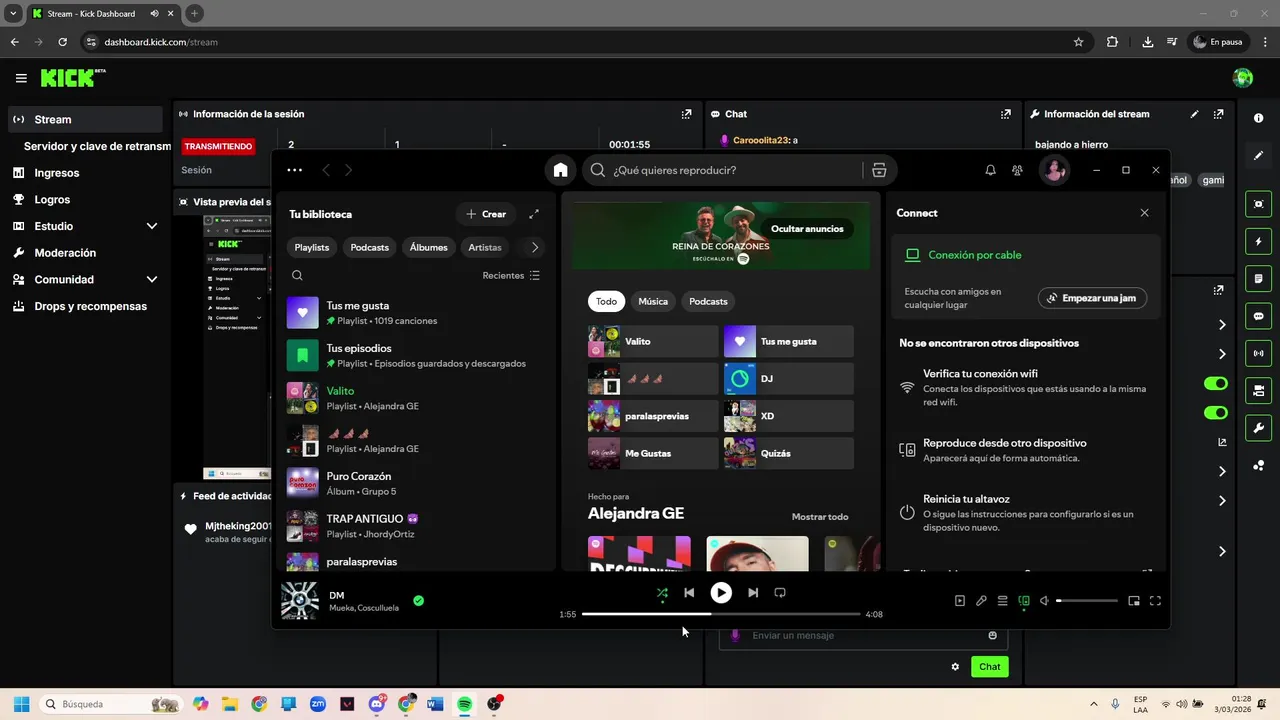
Task: Open the wrench tool in right rail
Action: point(1259,428)
